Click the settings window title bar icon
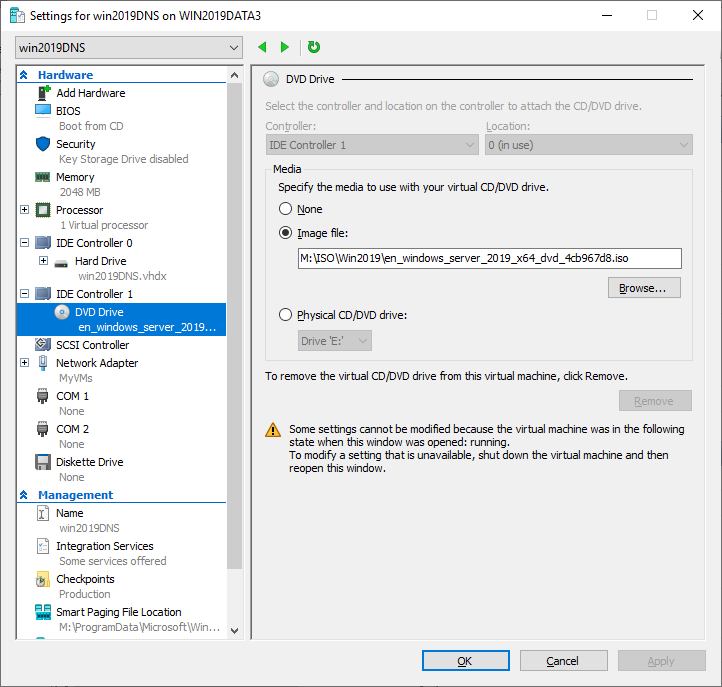 17,16
